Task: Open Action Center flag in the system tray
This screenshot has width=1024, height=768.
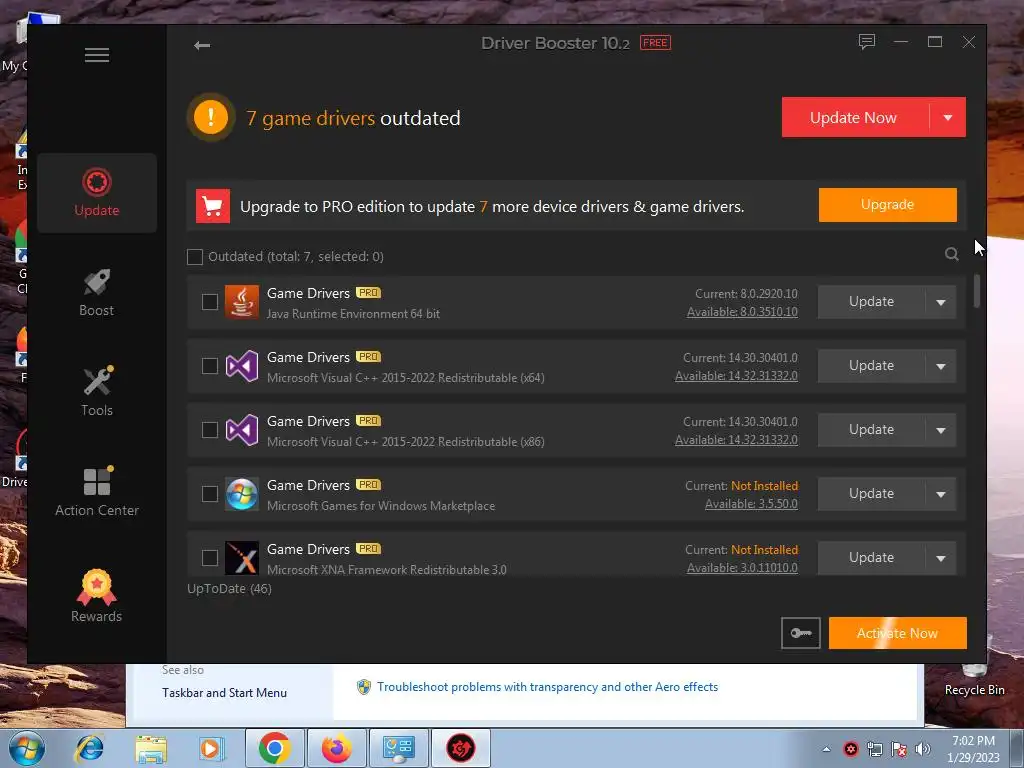Action: click(x=899, y=749)
